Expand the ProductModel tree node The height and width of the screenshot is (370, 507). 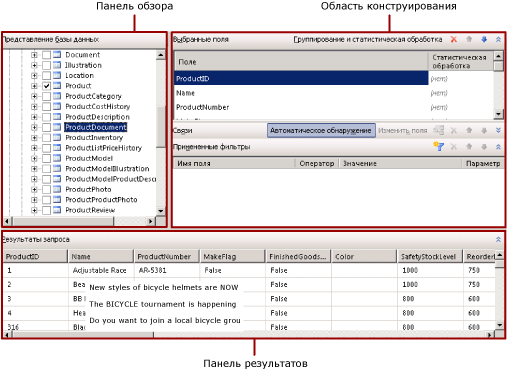point(34,158)
